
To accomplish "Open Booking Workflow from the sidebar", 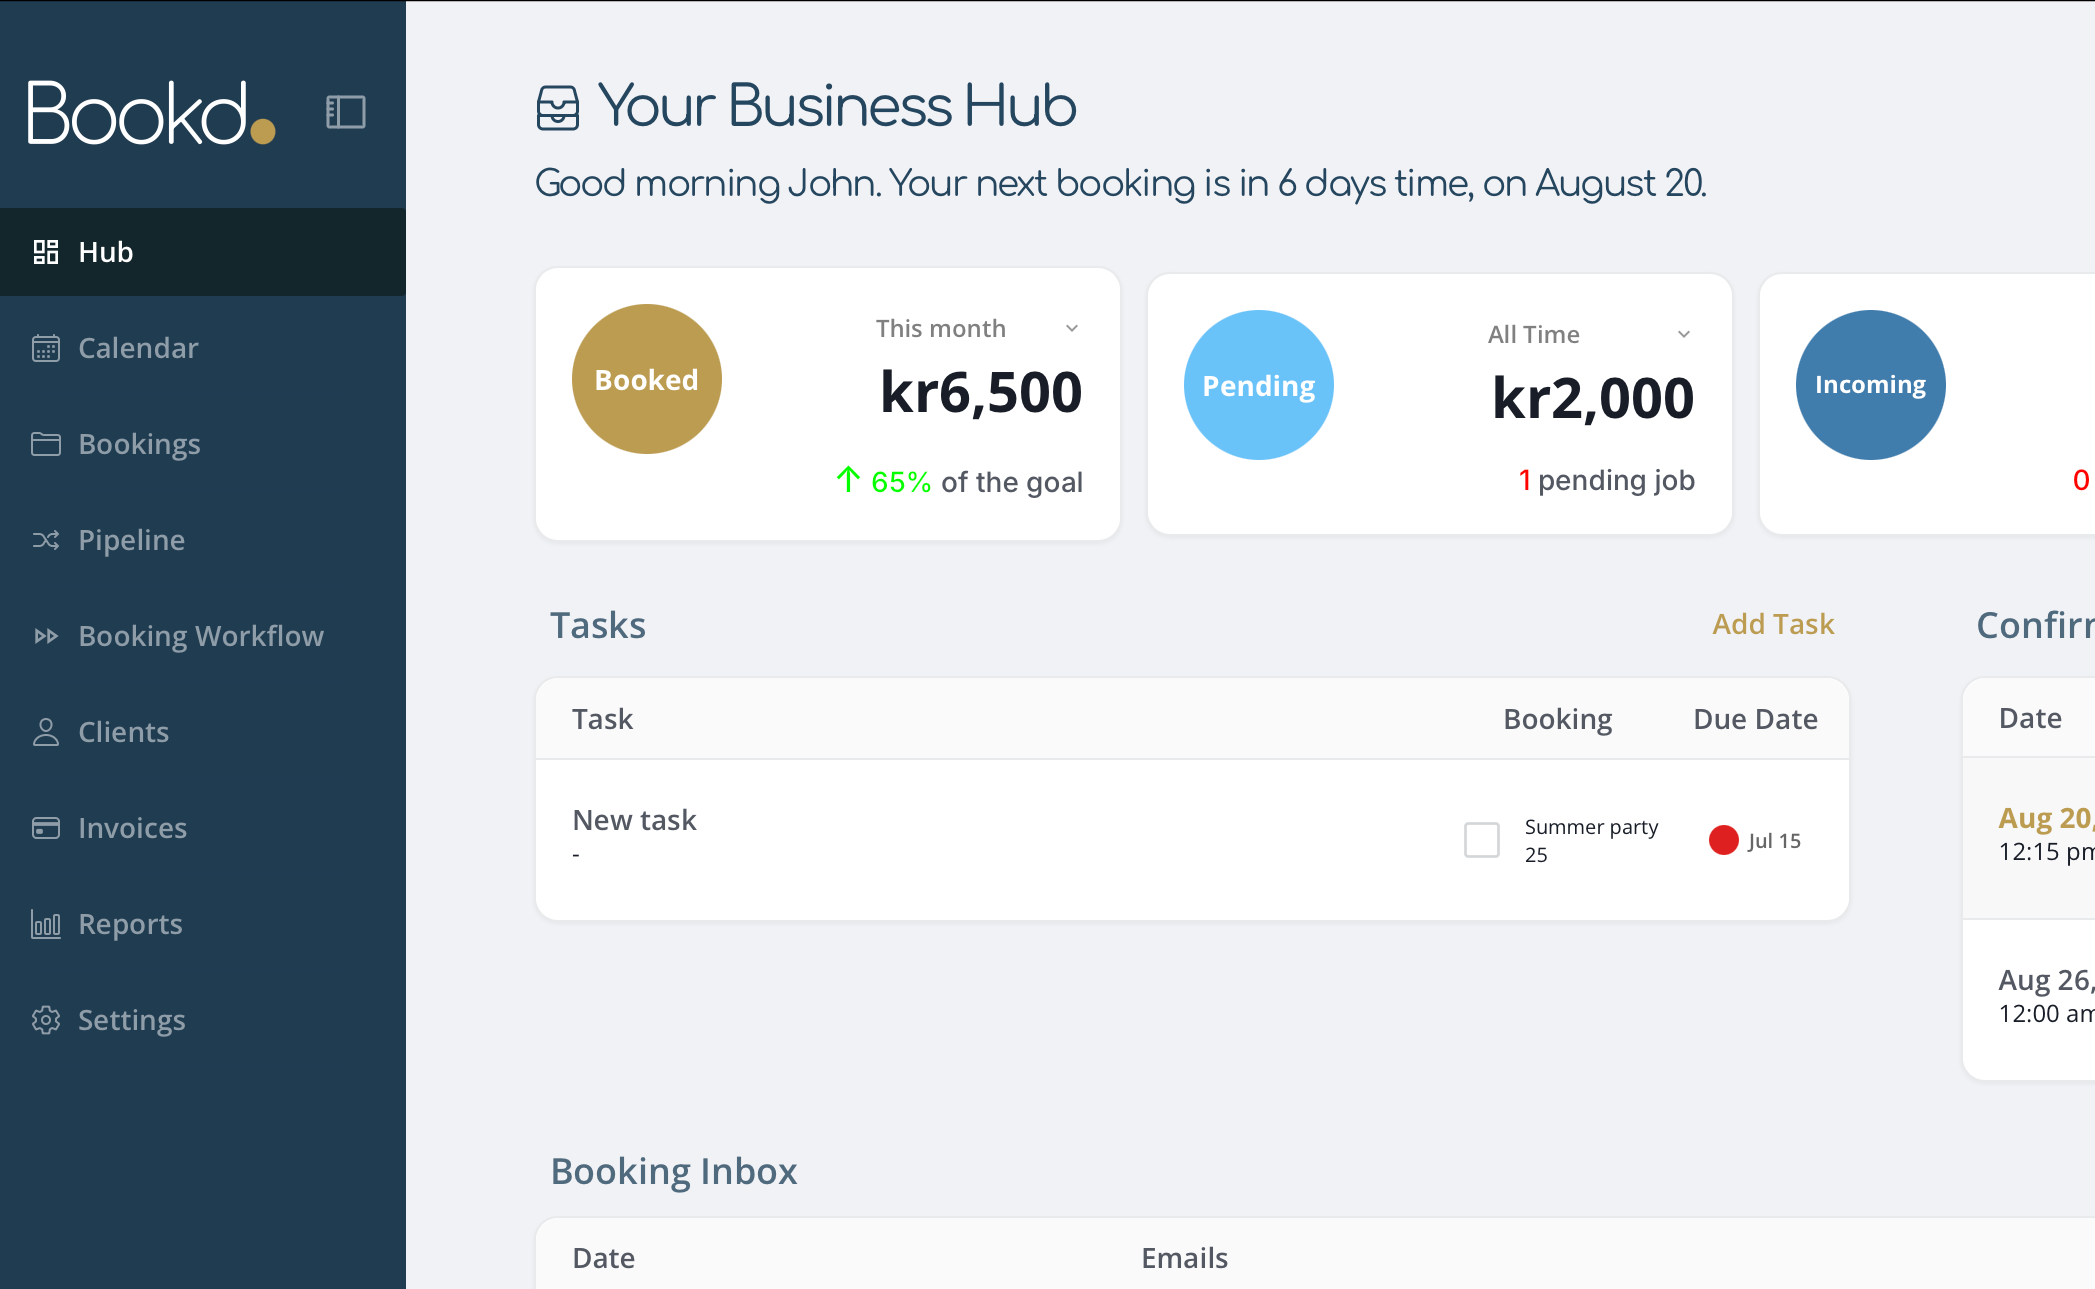I will (201, 636).
